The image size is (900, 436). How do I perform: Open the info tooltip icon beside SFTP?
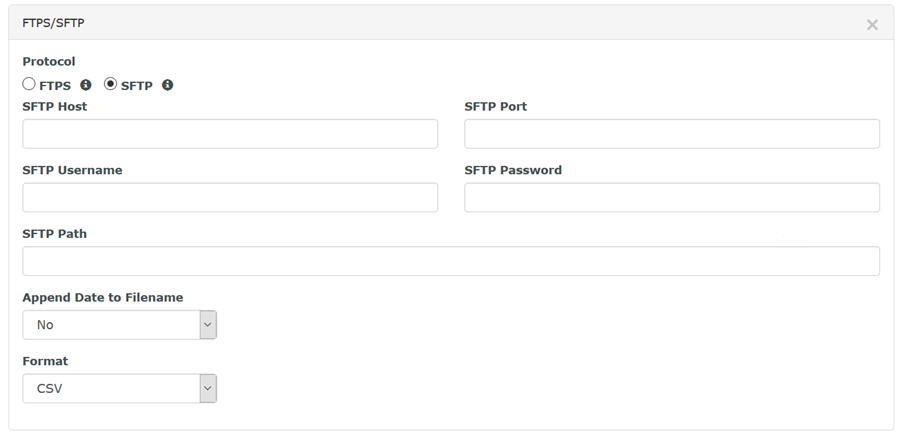[x=167, y=85]
